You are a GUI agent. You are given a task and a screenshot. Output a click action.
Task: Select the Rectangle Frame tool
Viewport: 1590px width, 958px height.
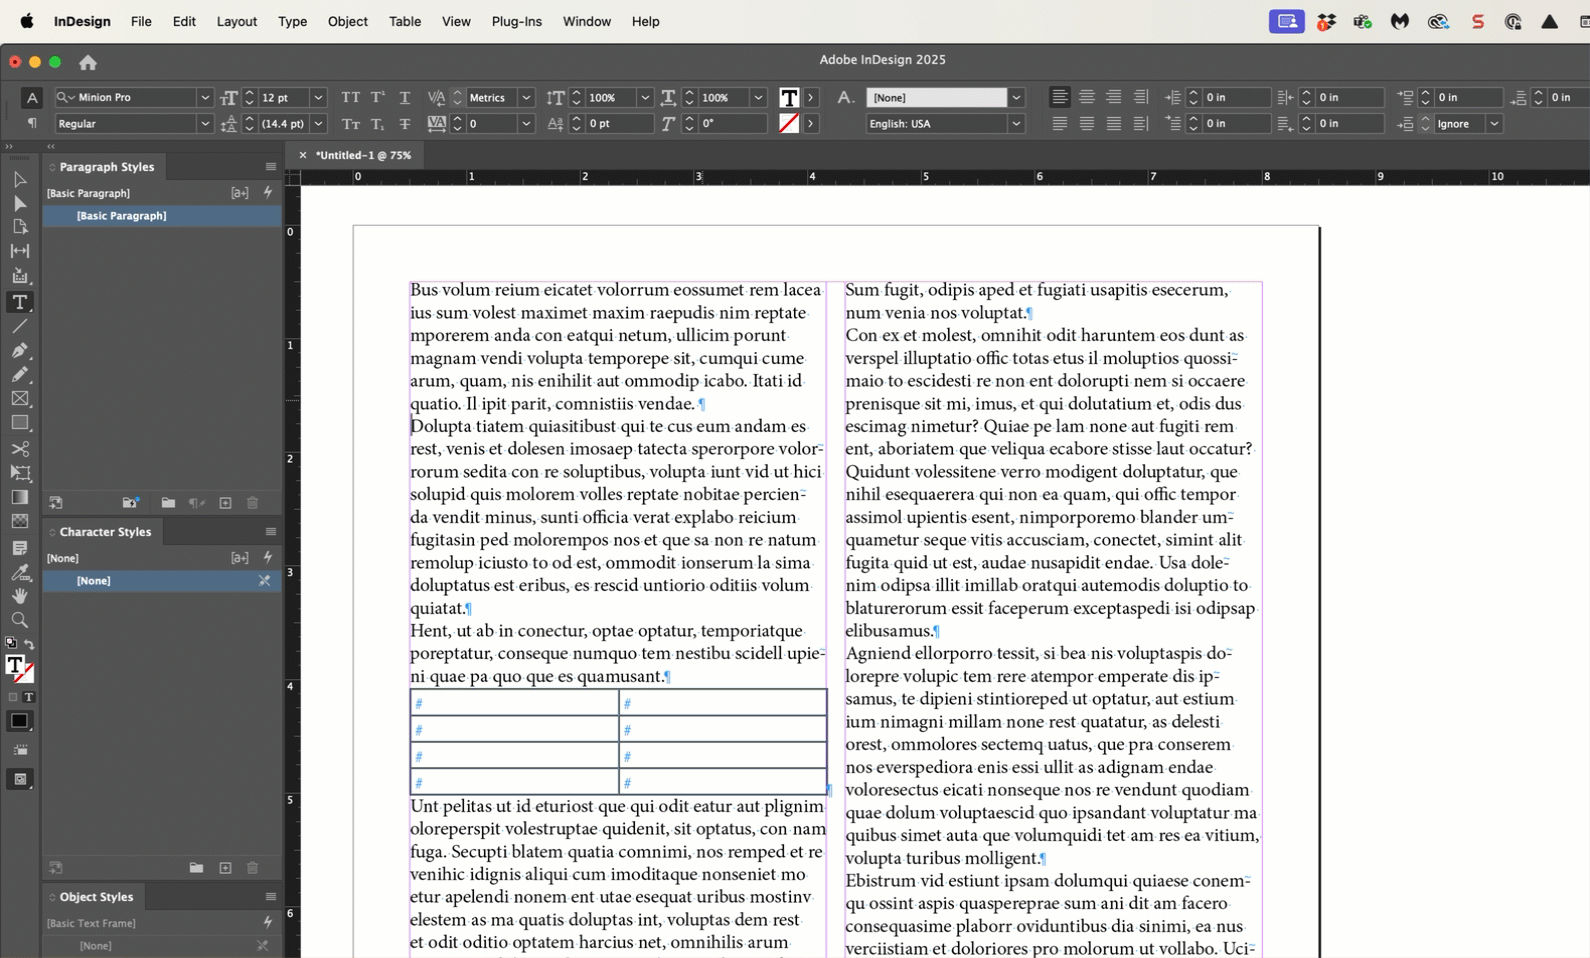(19, 398)
